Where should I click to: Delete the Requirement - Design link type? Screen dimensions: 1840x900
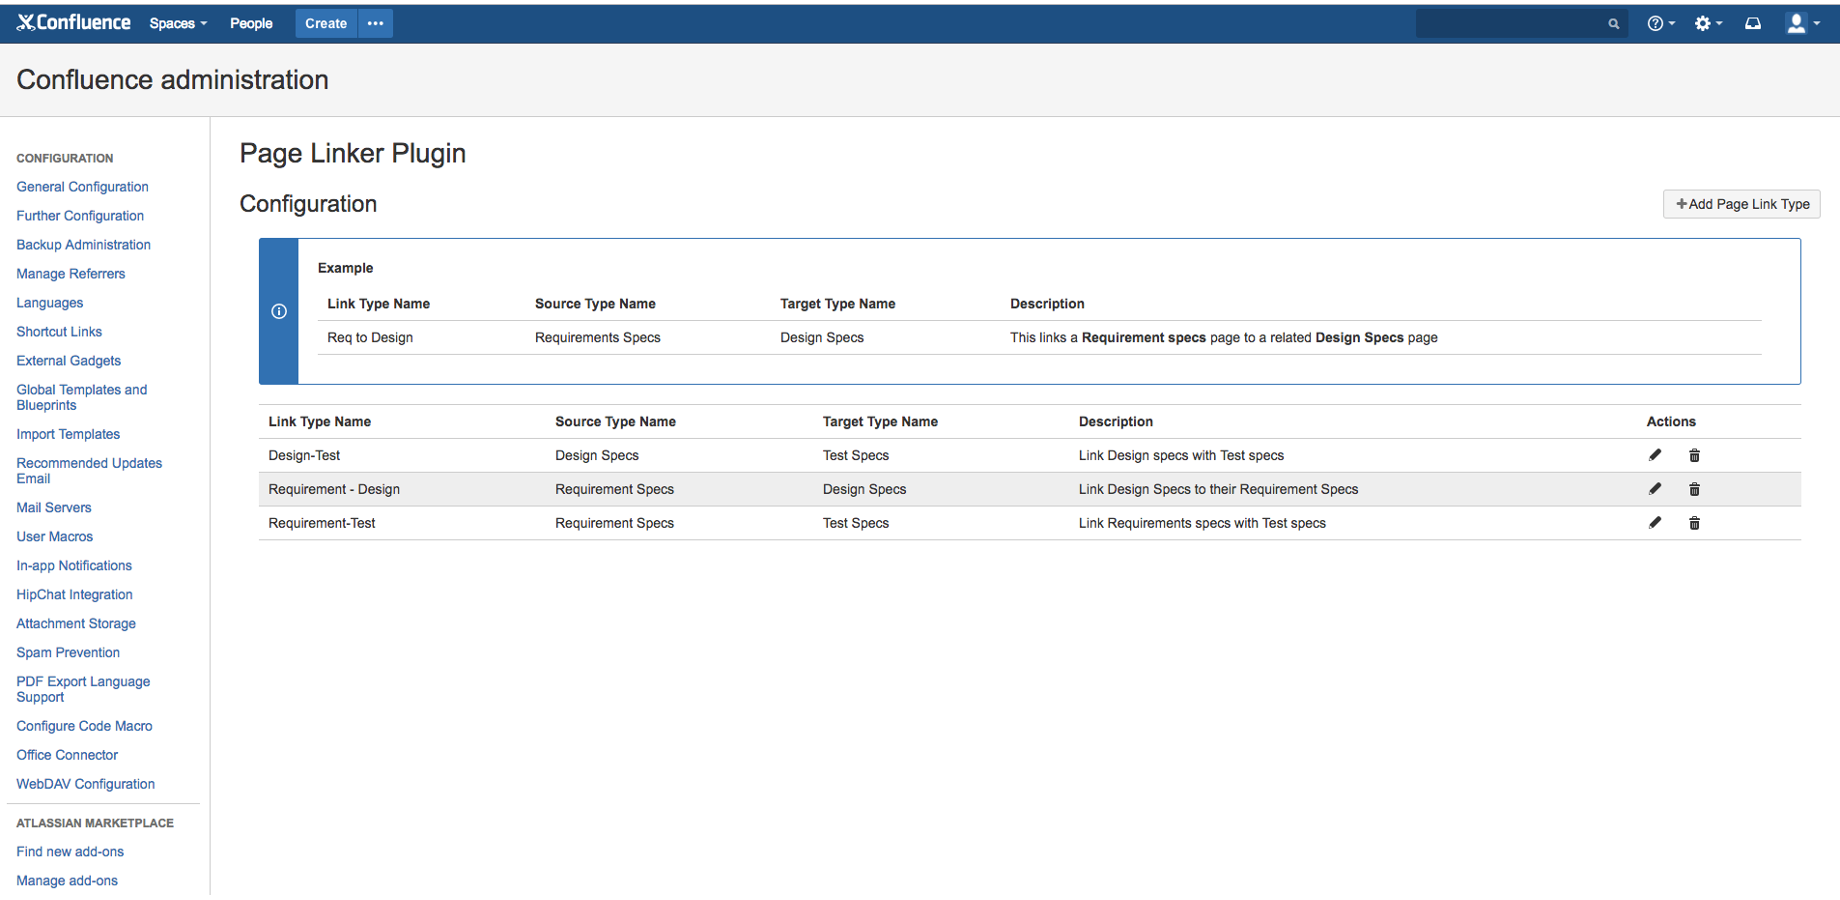1694,489
